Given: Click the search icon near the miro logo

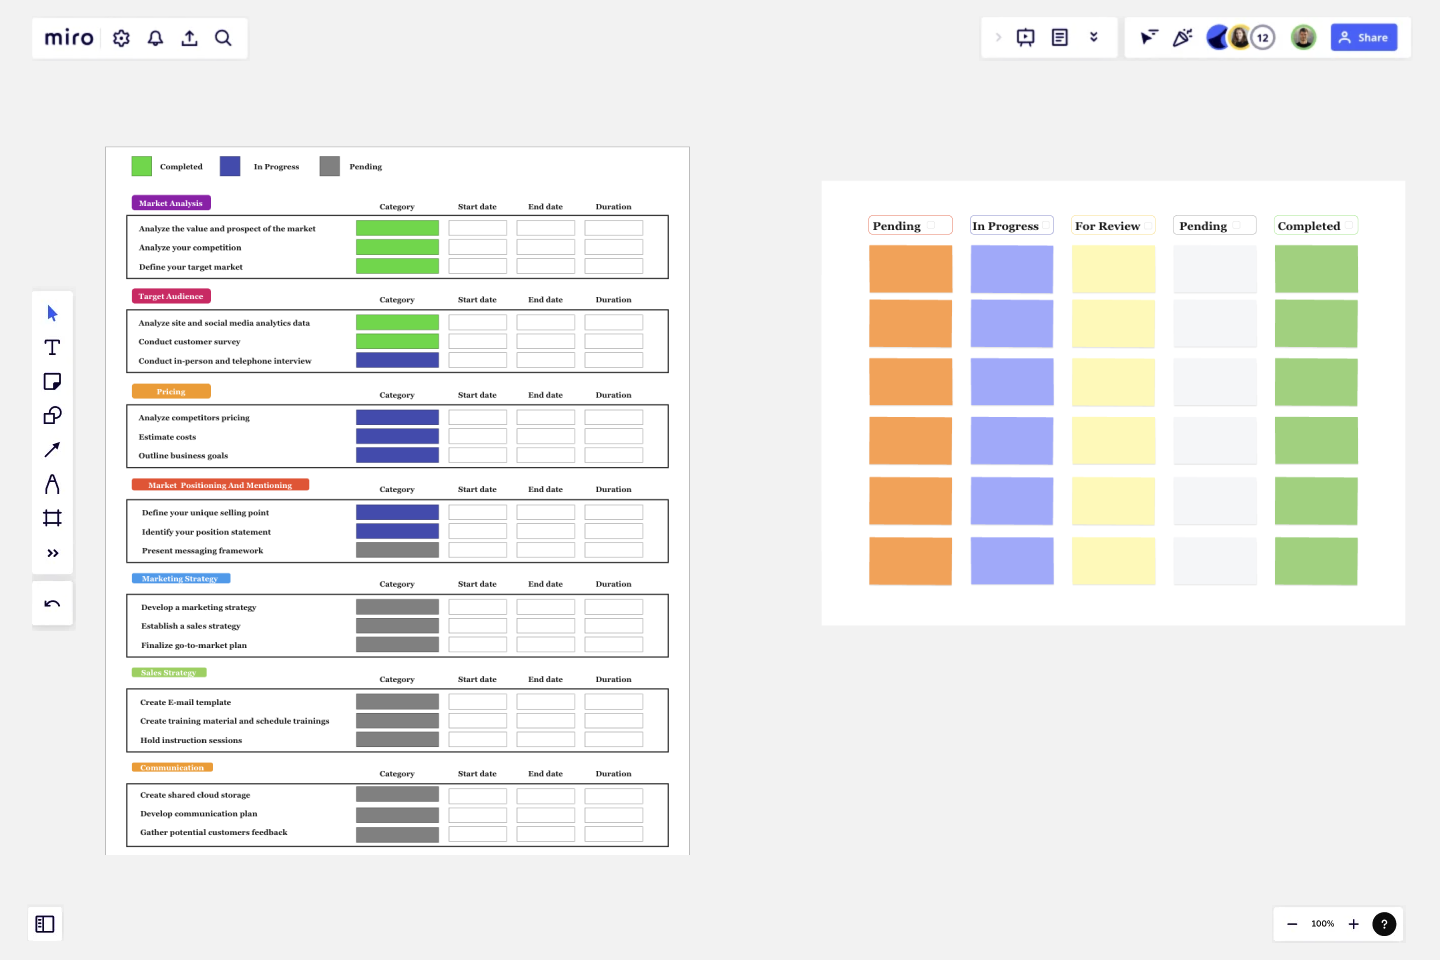Looking at the screenshot, I should (223, 37).
